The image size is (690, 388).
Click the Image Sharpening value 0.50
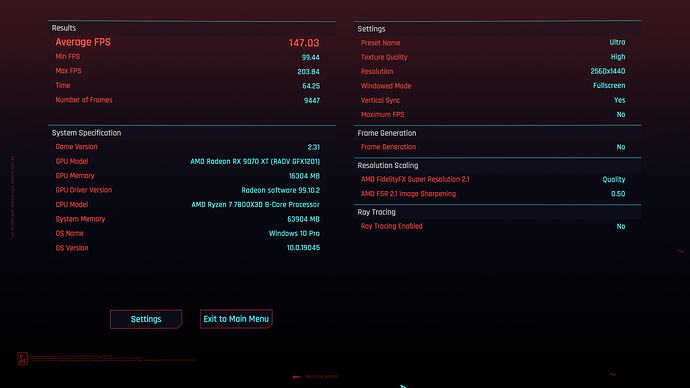[618, 194]
